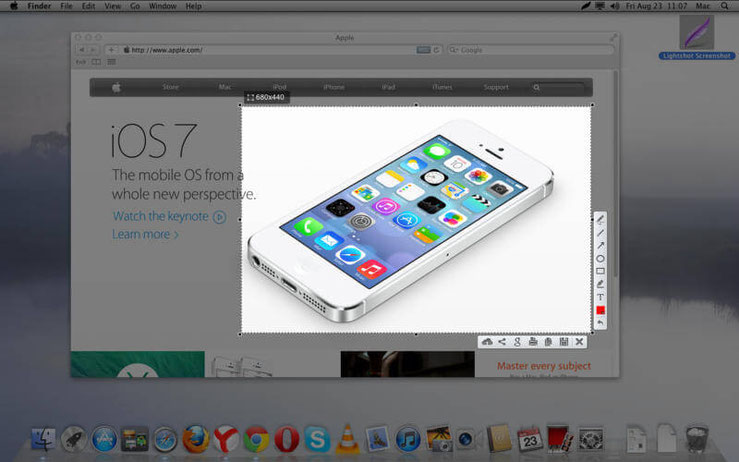Screen dimensions: 739x462
Task: Open the Window menu
Action: tap(163, 6)
